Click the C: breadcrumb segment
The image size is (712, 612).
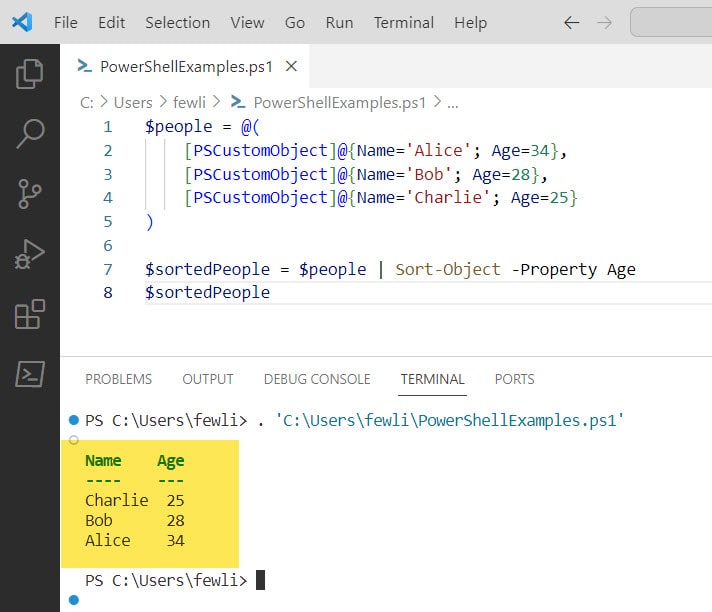pyautogui.click(x=87, y=103)
